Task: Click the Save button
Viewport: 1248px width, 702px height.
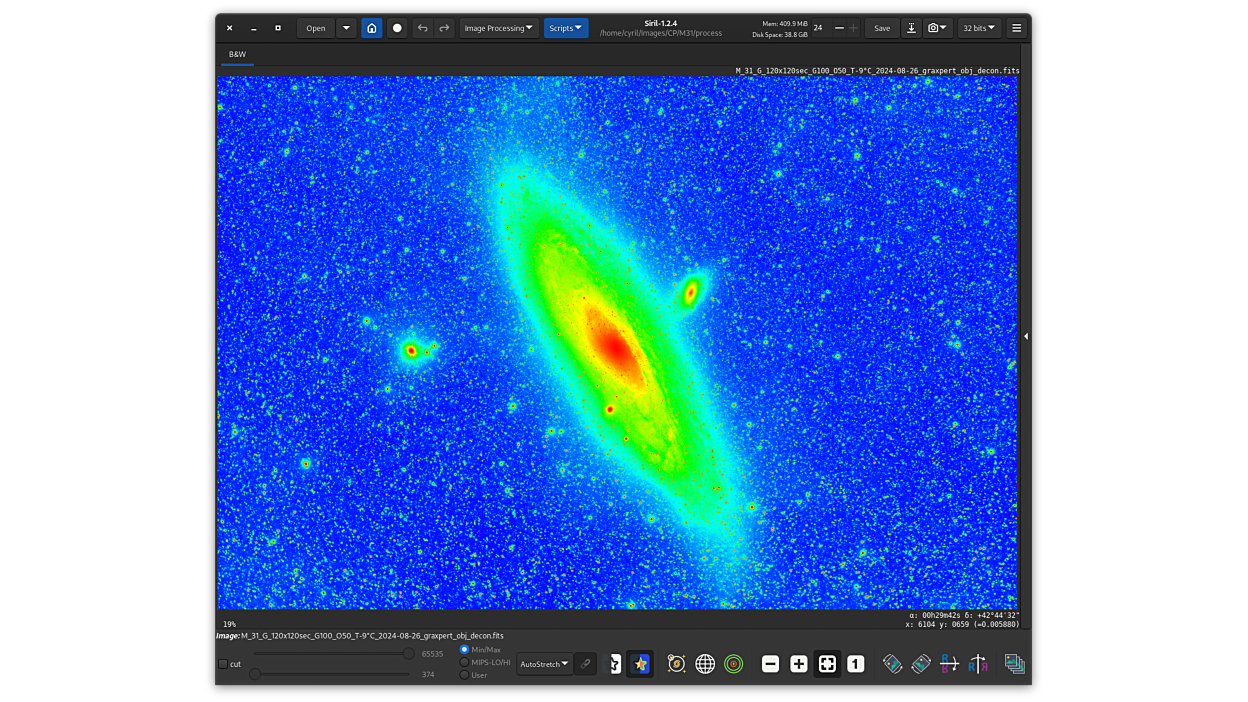Action: 881,28
